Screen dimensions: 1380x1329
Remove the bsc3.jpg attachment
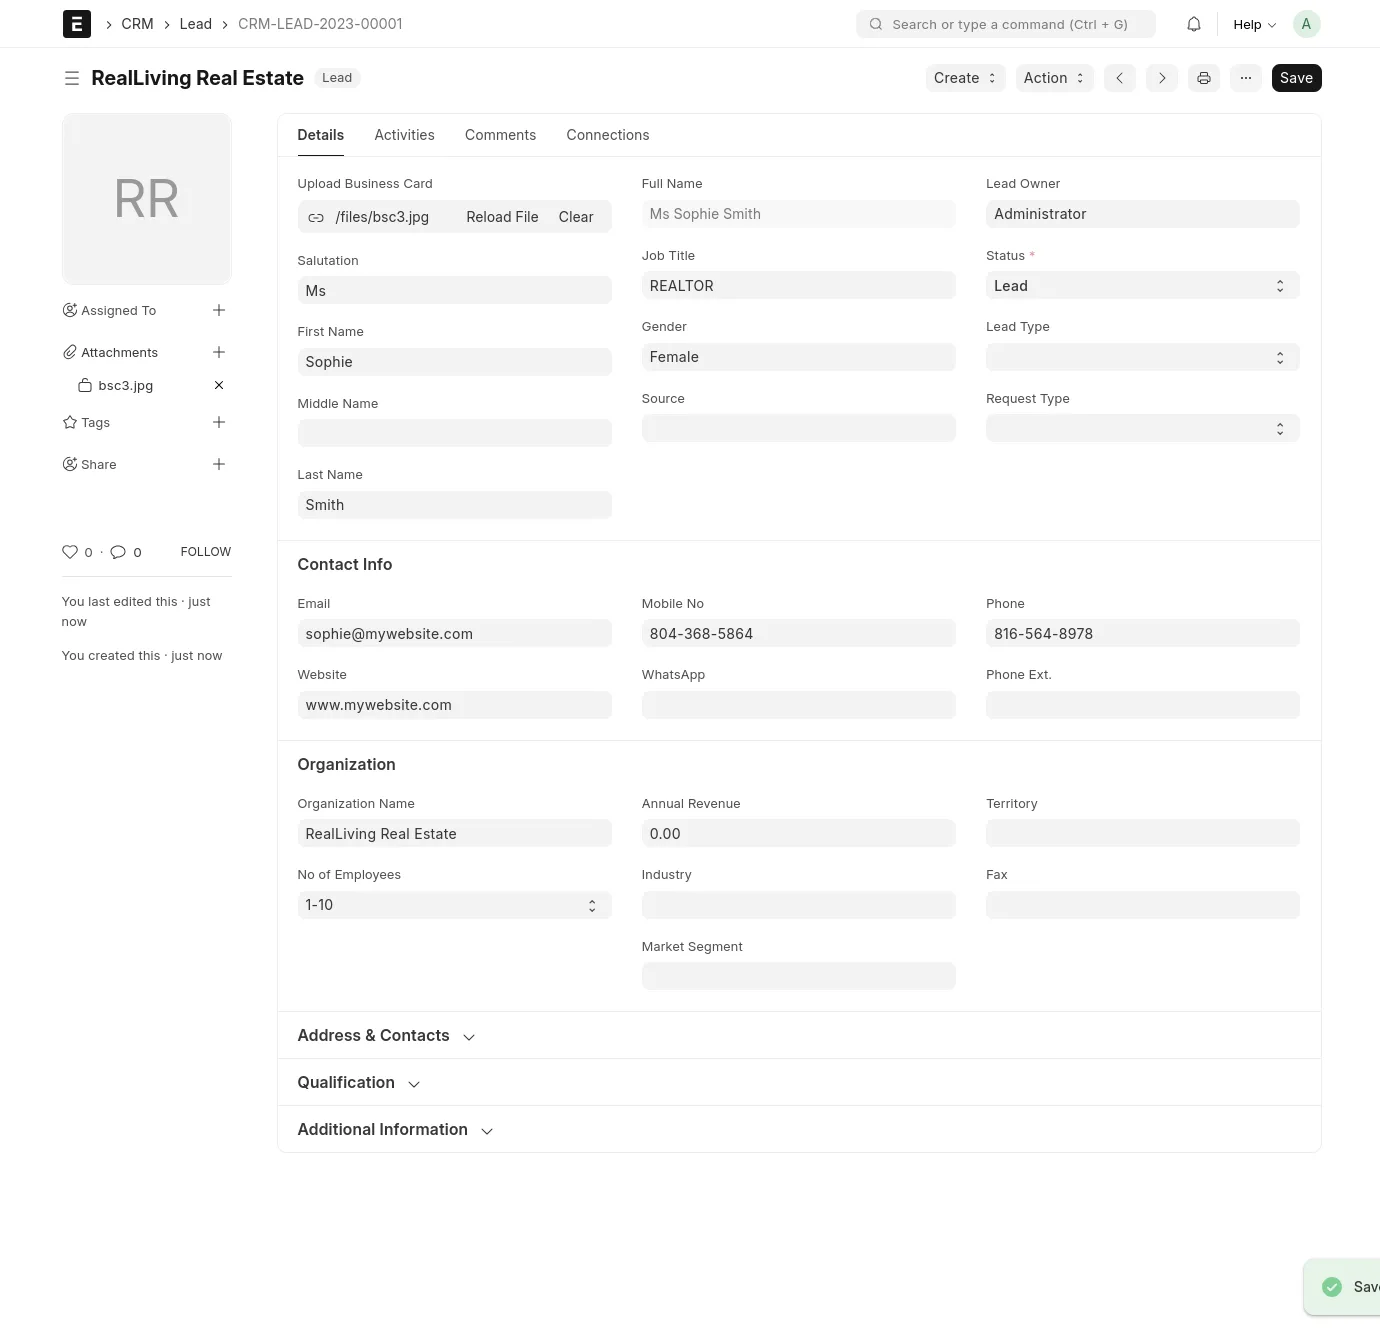219,385
